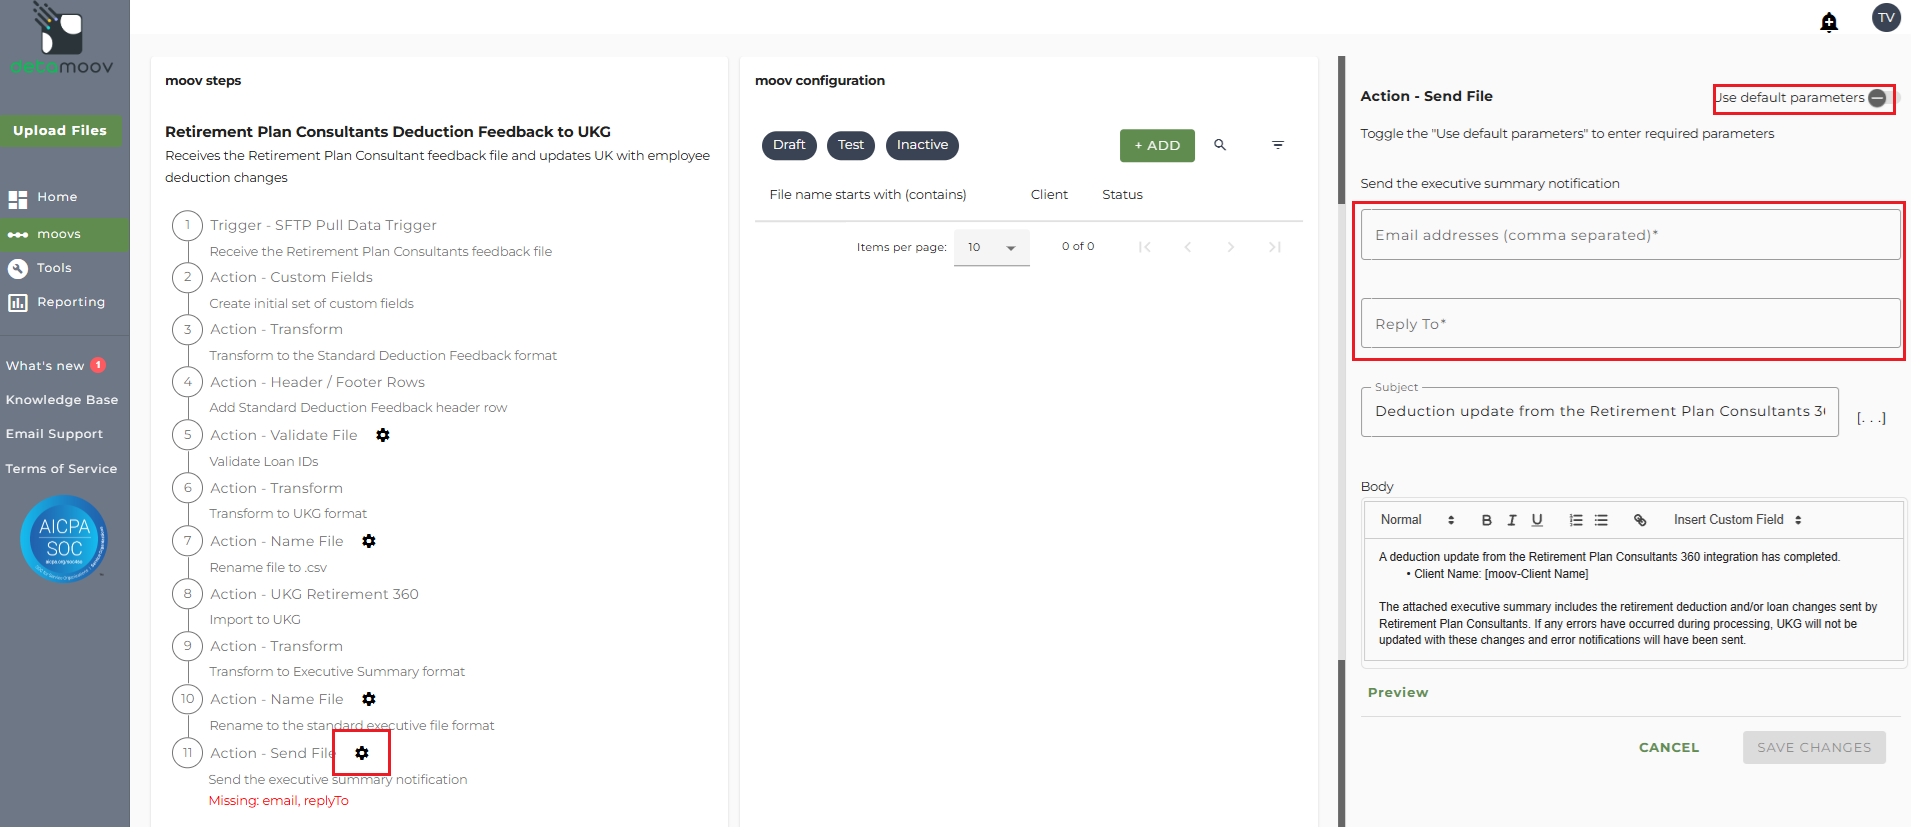Image resolution: width=1911 pixels, height=827 pixels.
Task: Open gear settings for step 5 Validate File
Action: point(383,435)
